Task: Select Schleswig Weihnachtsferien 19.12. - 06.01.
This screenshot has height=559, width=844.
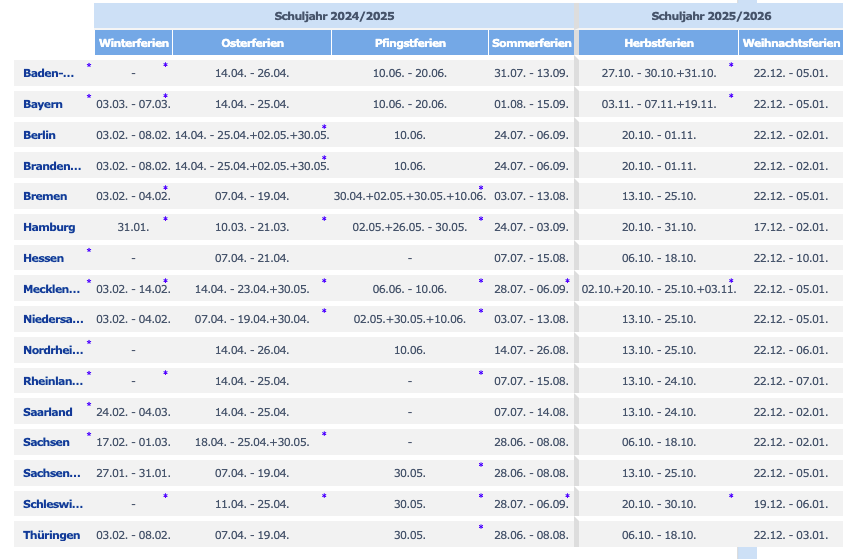Action: (x=791, y=504)
